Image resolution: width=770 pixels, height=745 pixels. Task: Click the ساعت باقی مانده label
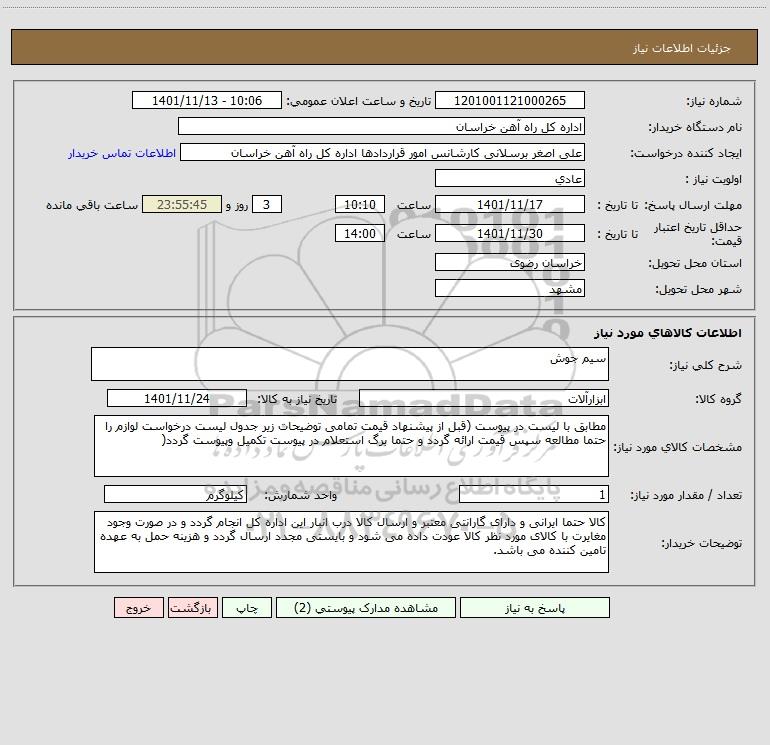(x=92, y=205)
